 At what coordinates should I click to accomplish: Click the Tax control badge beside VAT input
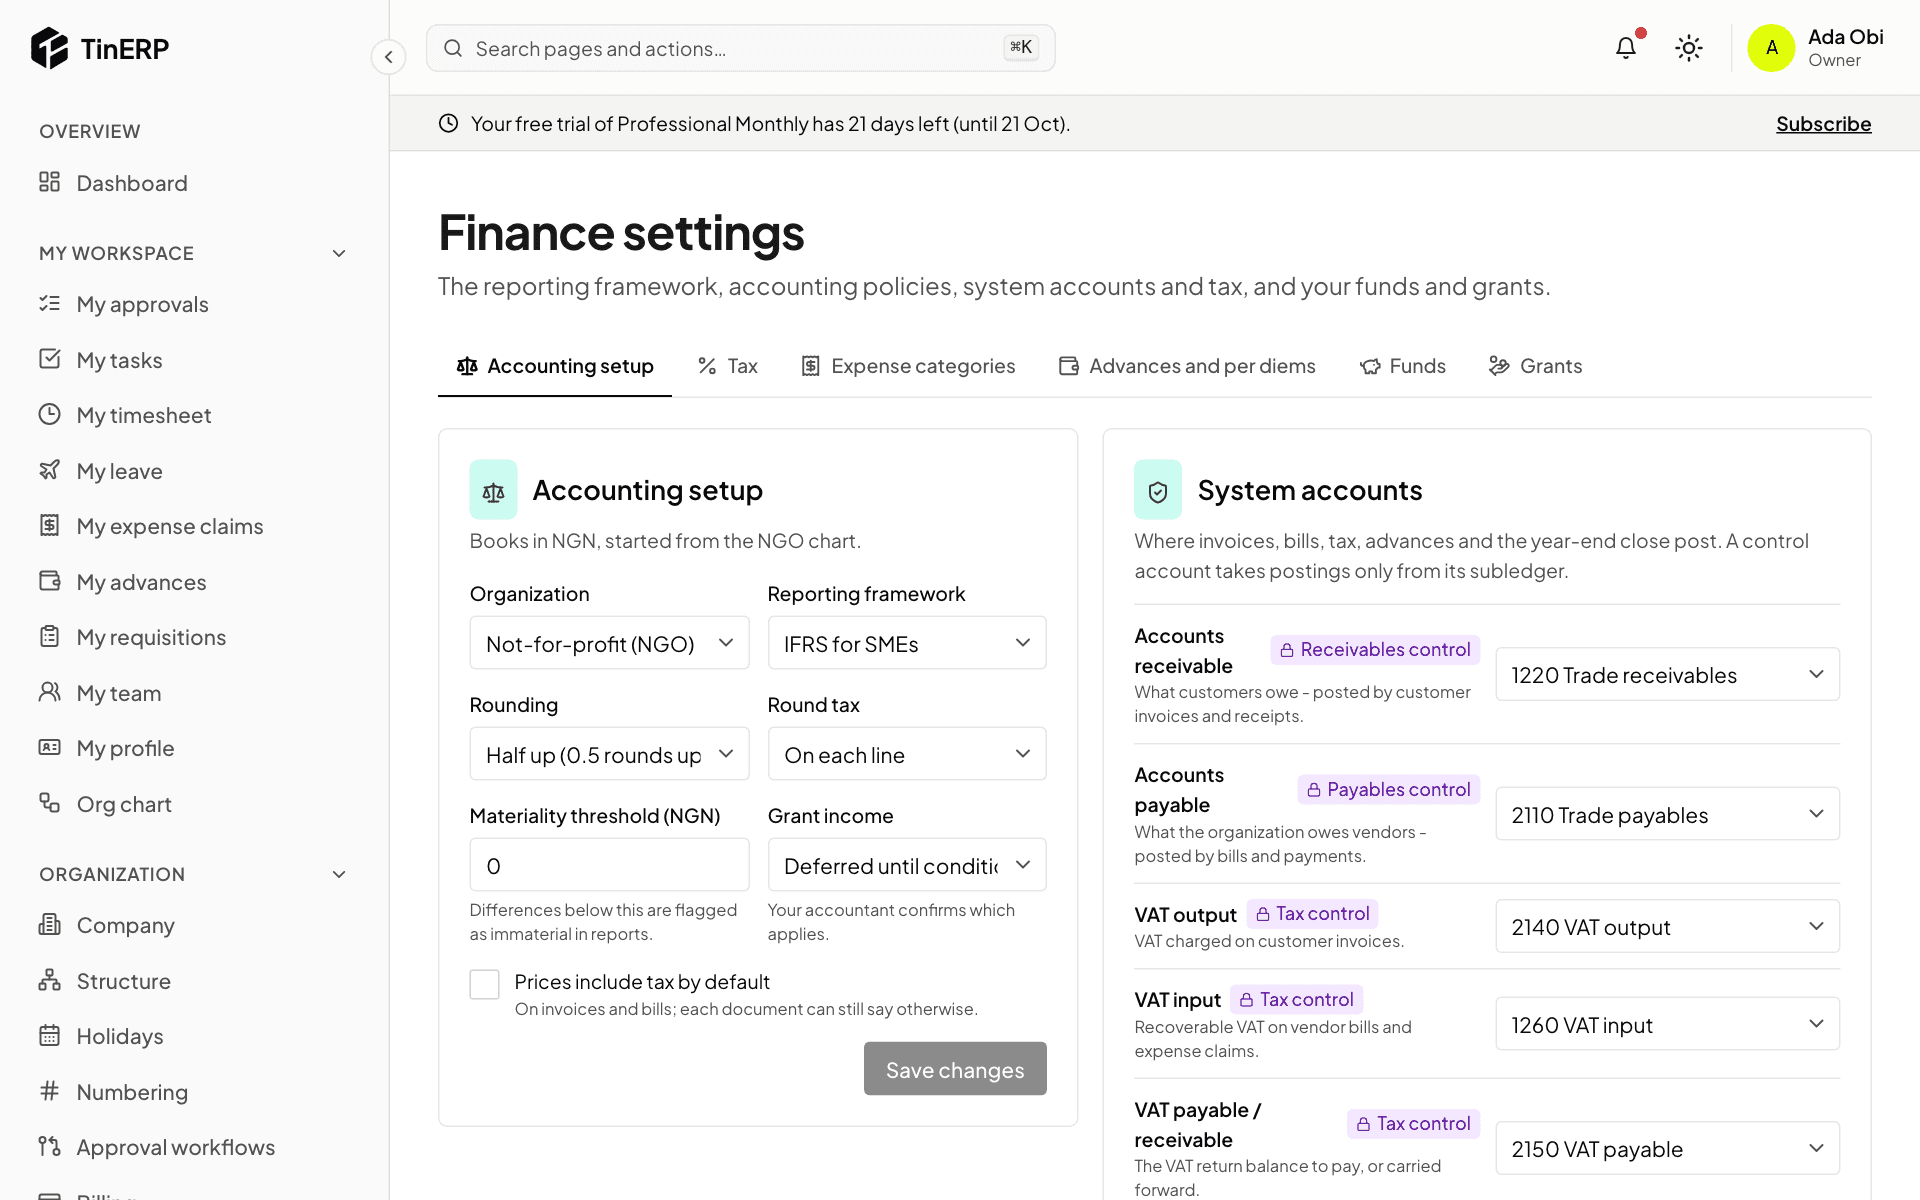[x=1296, y=999]
